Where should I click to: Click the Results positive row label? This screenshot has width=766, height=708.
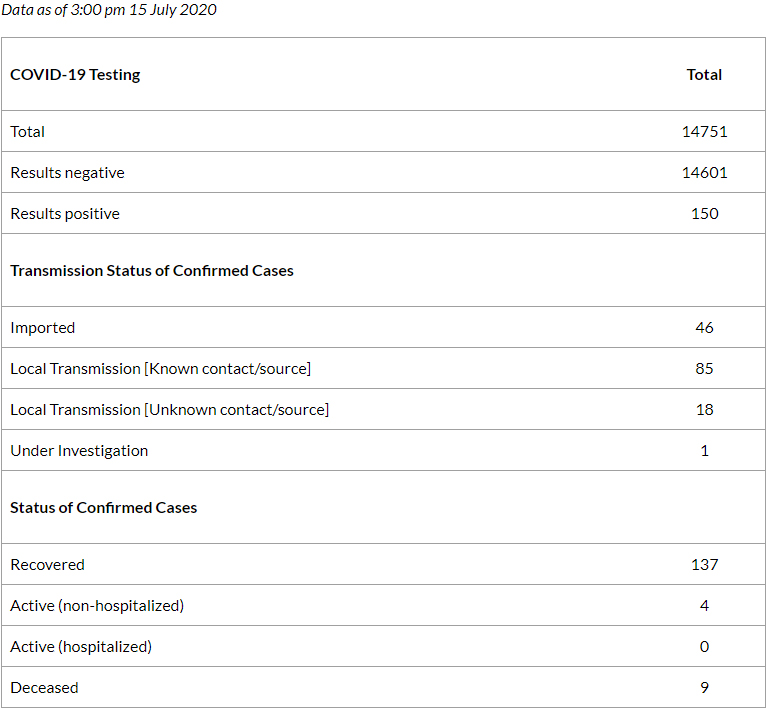pos(65,214)
